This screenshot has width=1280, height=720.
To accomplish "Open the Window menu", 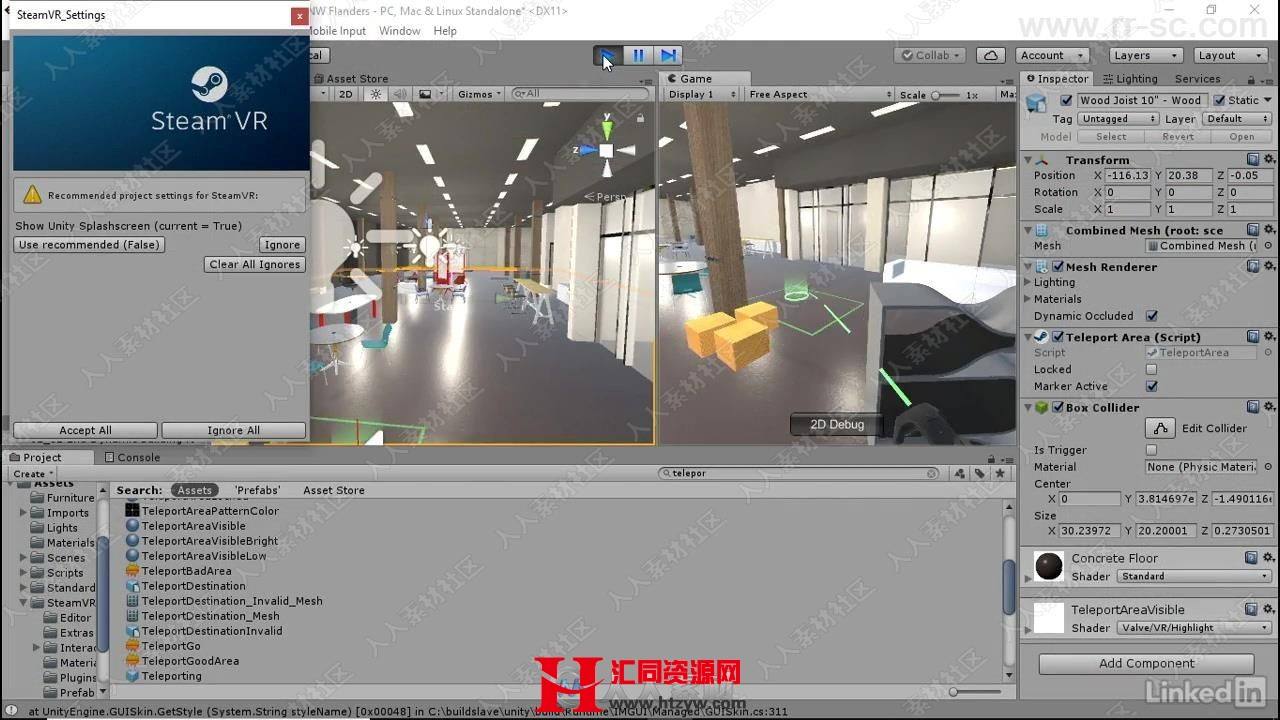I will click(399, 31).
